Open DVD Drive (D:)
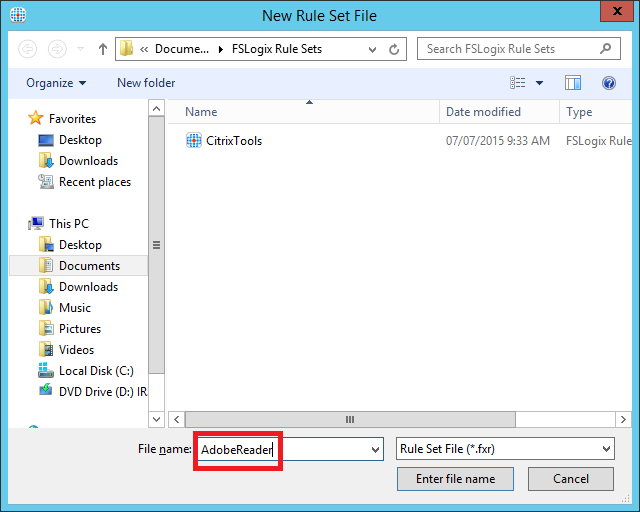 (x=103, y=392)
